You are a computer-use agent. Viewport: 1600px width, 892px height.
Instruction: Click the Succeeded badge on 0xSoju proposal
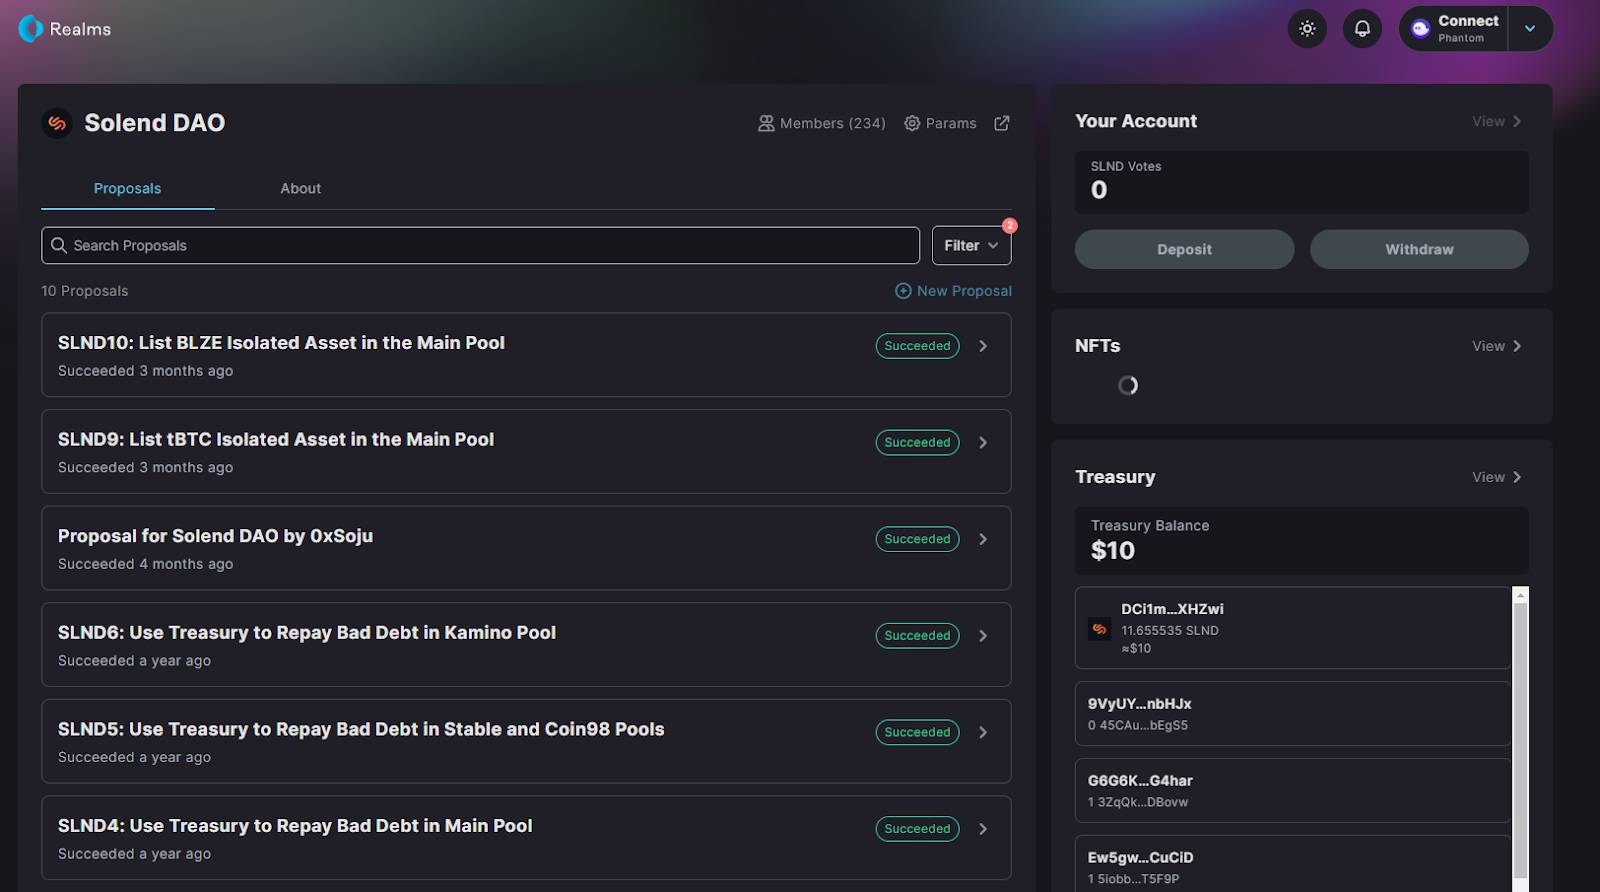click(917, 539)
